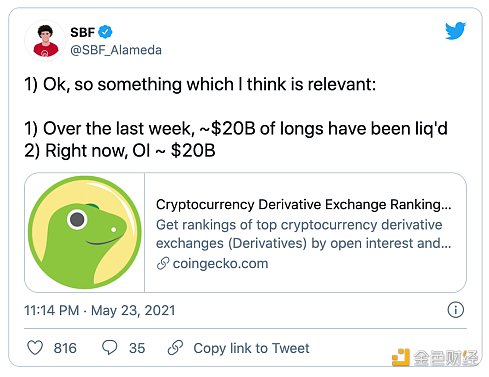Click the SBF display name

[83, 32]
